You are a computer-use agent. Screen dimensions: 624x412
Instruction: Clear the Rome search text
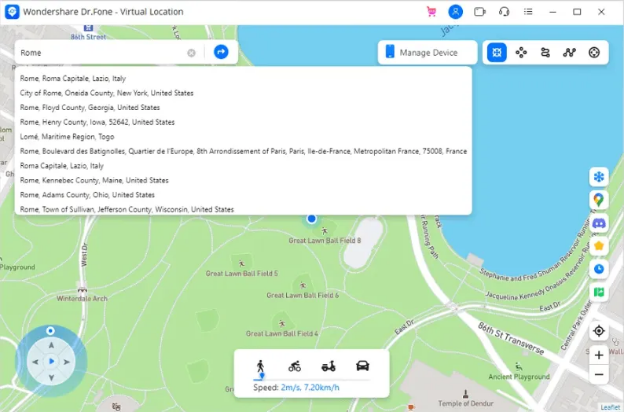click(x=191, y=52)
